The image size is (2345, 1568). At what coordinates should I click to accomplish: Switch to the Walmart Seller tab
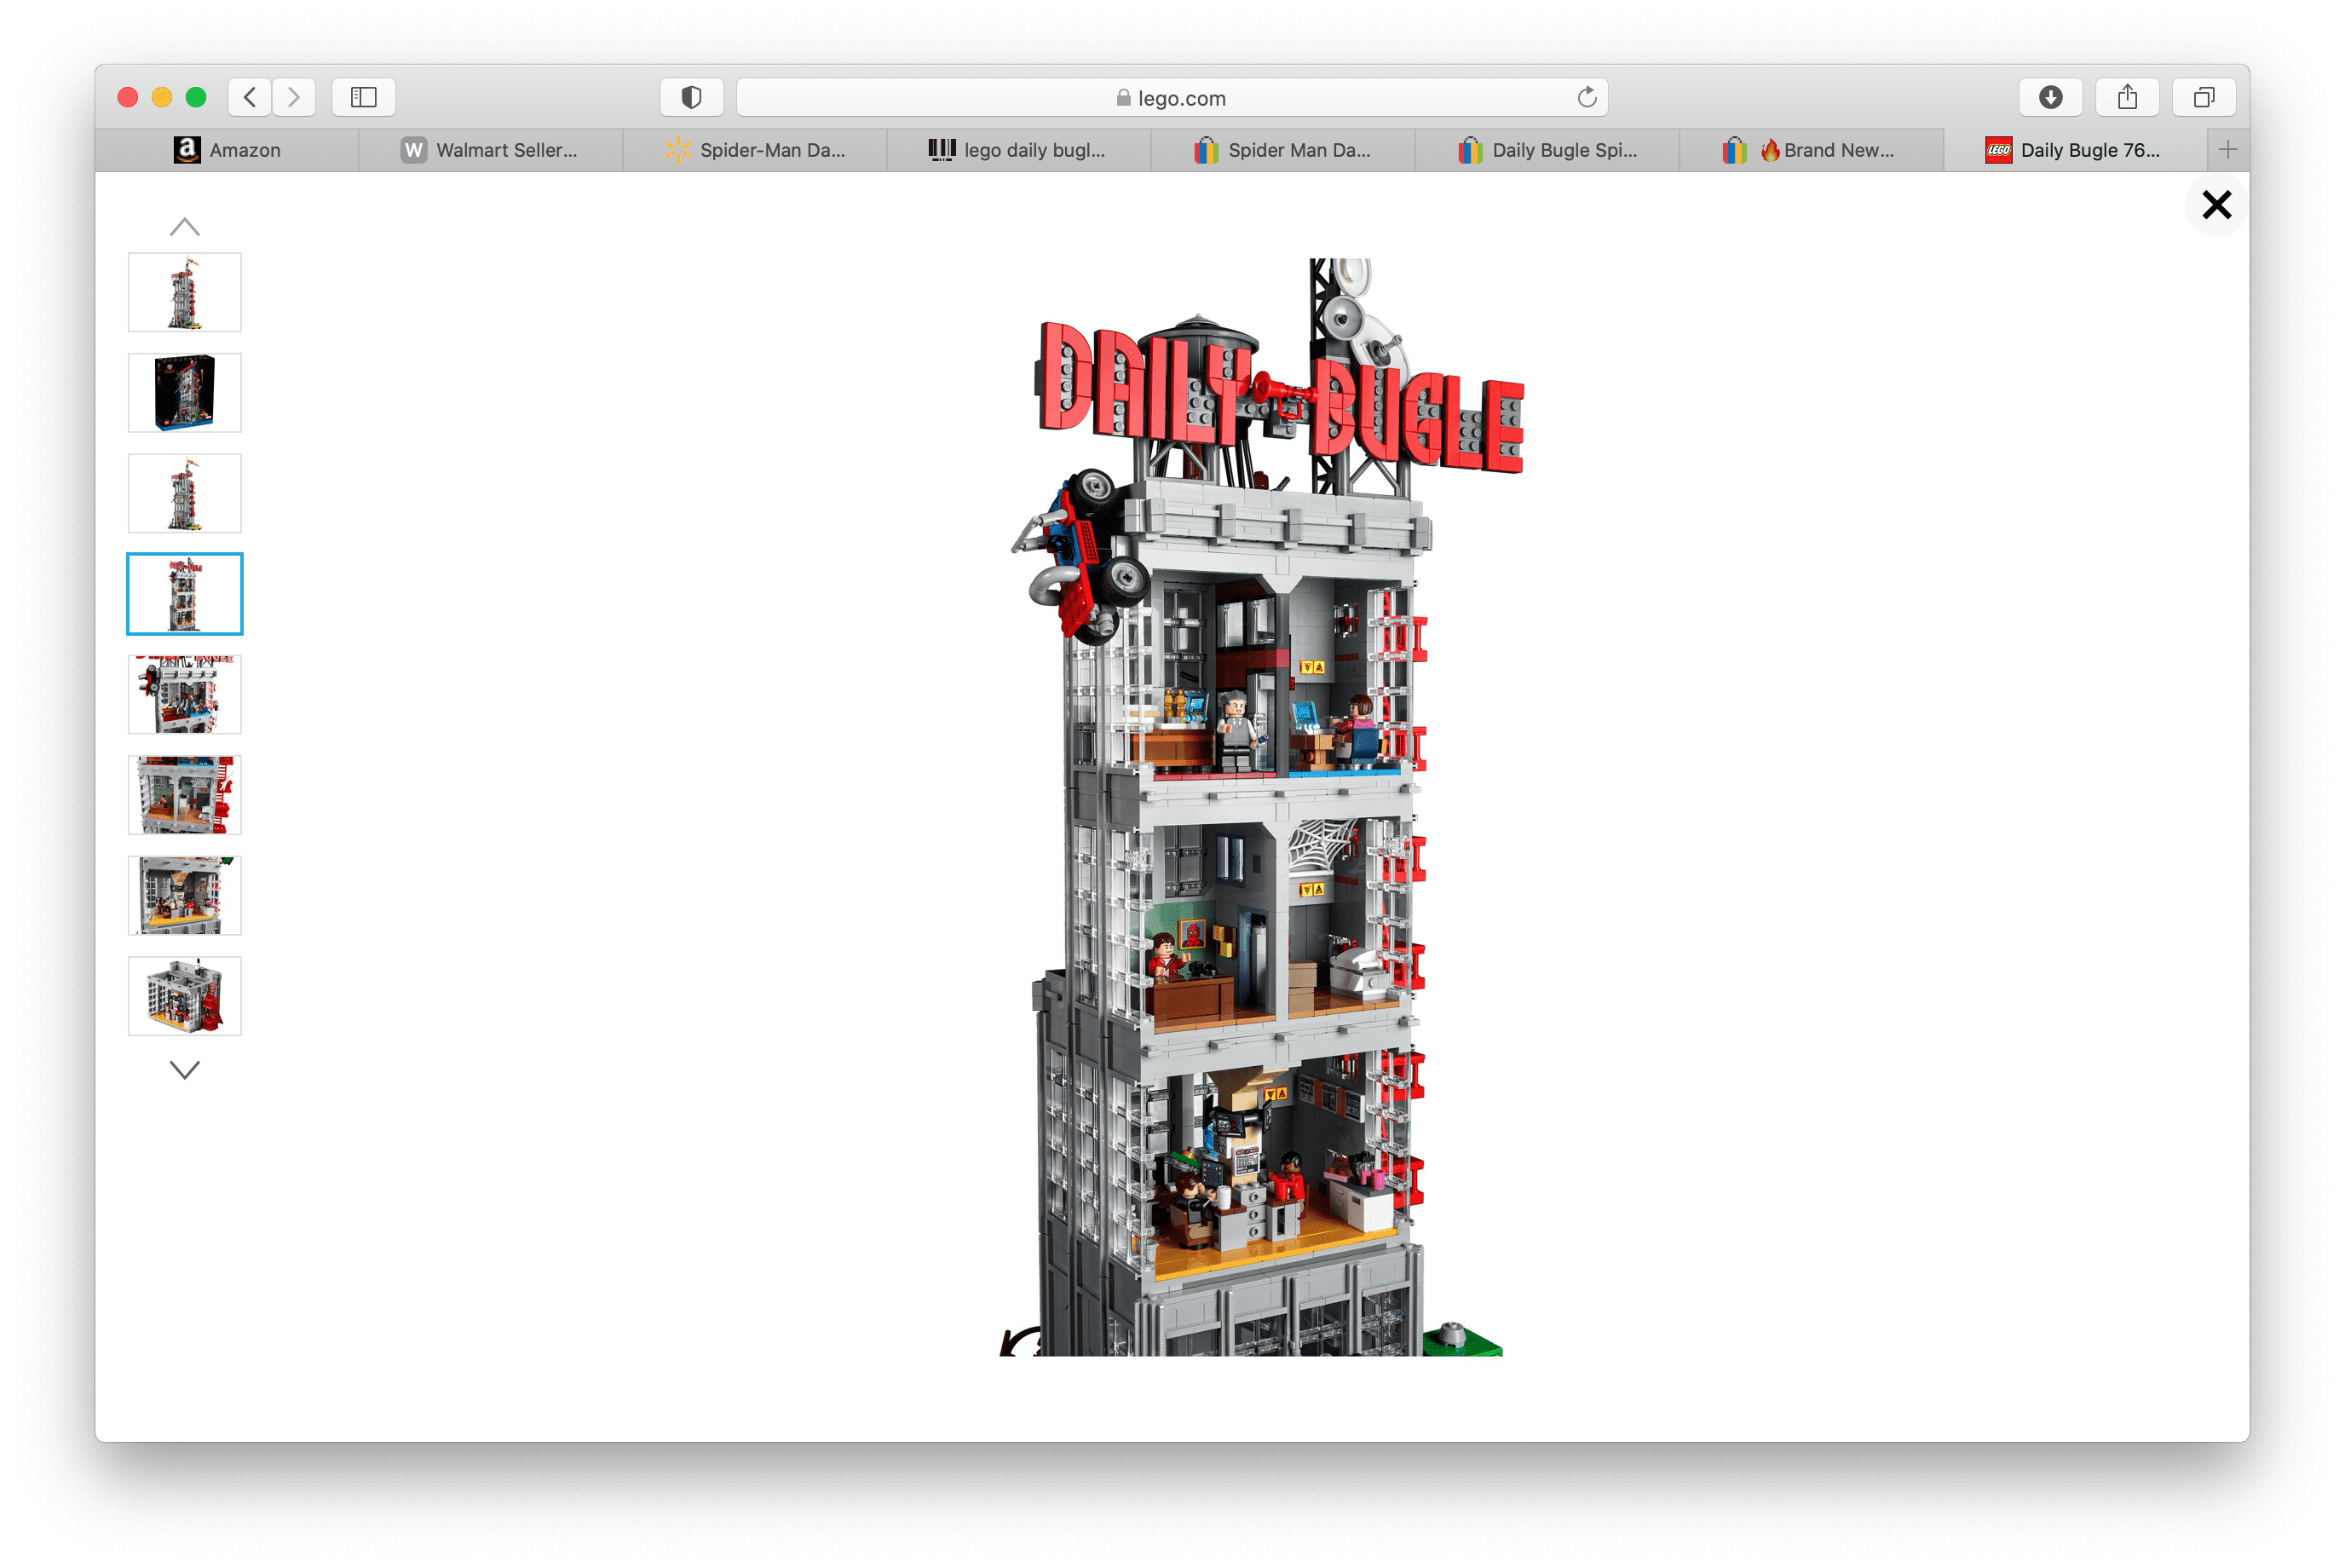490,150
